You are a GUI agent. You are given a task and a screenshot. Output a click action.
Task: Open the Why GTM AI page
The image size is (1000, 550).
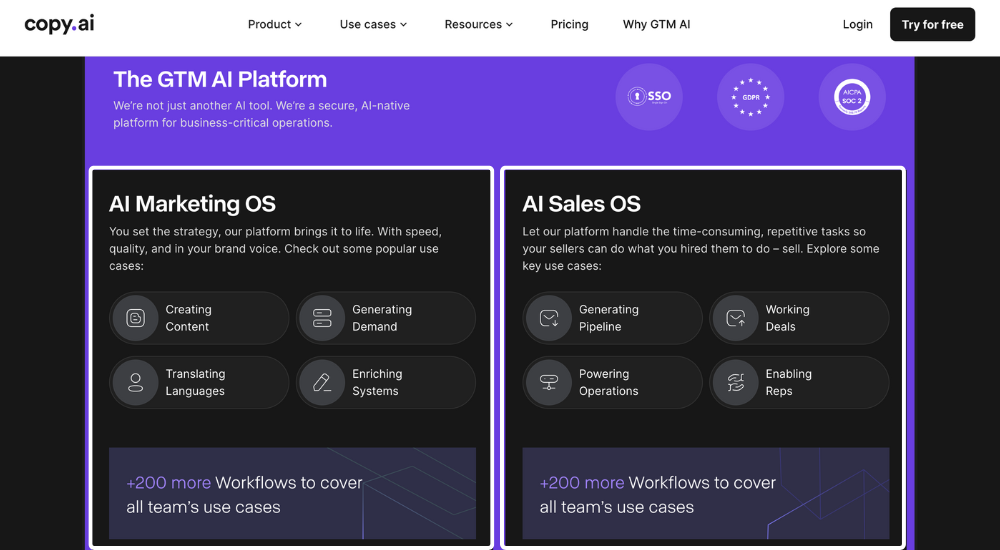pyautogui.click(x=656, y=24)
